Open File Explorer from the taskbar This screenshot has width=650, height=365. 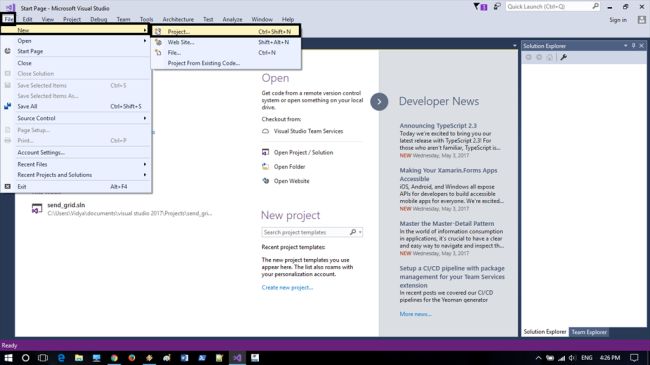(79, 358)
